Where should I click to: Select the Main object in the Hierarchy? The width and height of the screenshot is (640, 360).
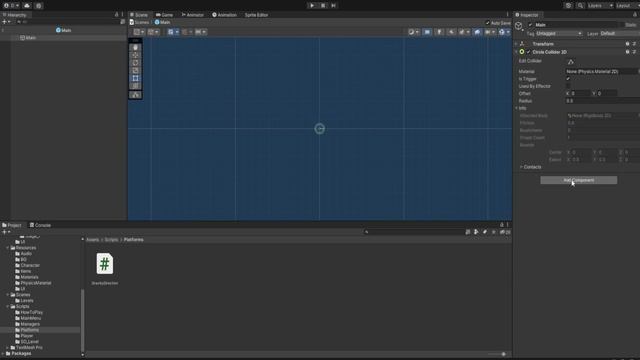click(x=28, y=38)
